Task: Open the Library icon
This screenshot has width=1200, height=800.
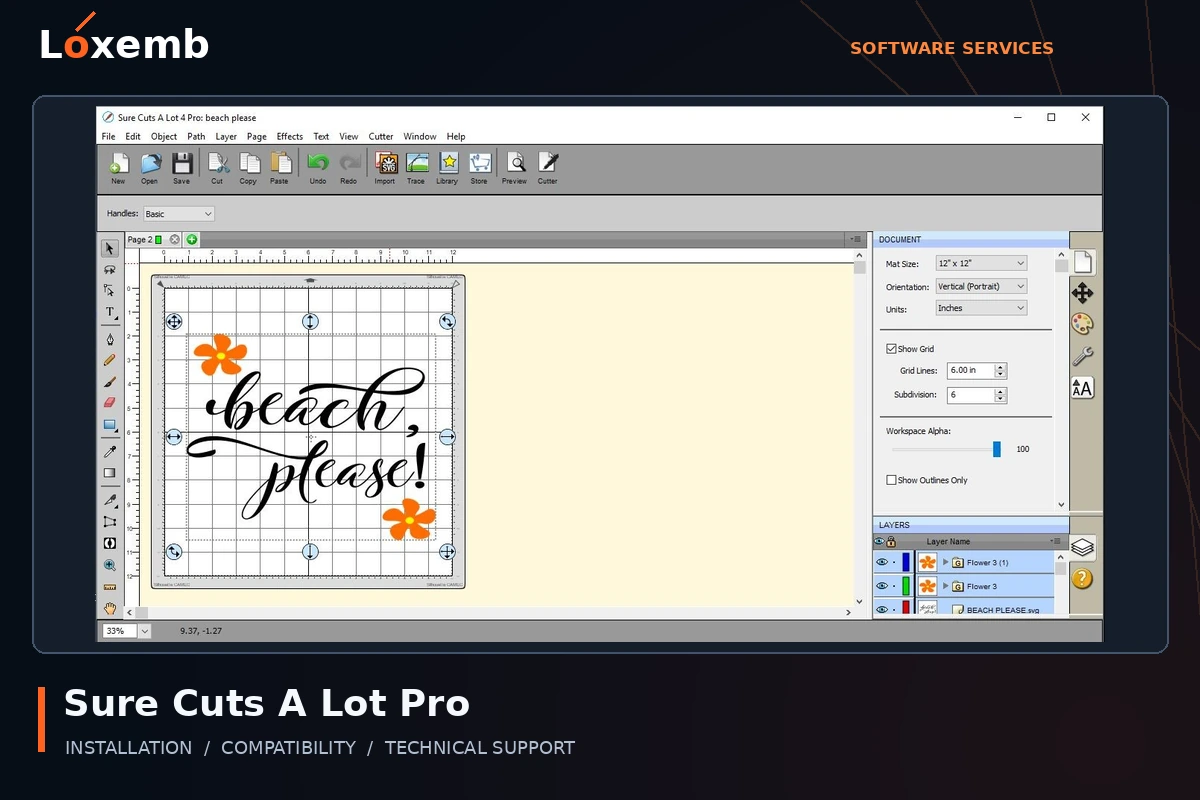Action: [447, 163]
